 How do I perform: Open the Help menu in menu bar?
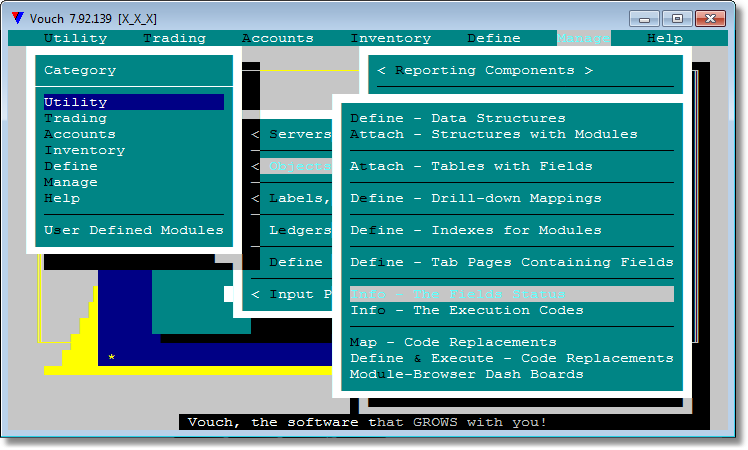click(x=665, y=38)
